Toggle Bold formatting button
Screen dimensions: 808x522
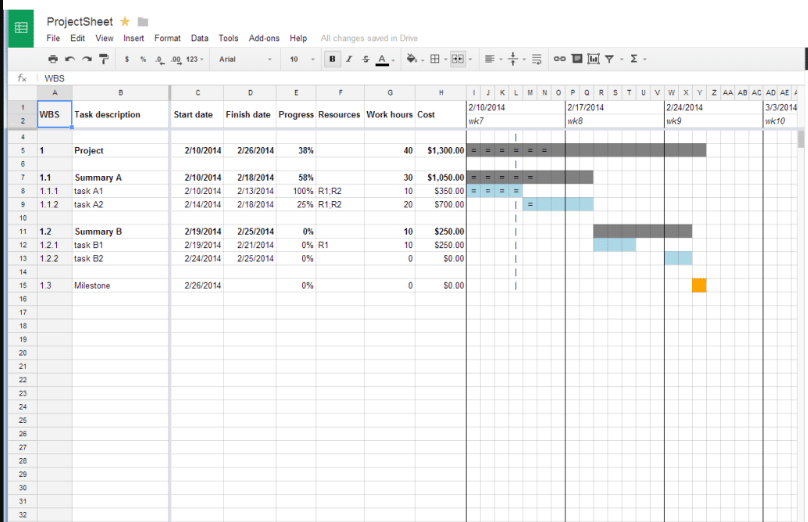(332, 59)
